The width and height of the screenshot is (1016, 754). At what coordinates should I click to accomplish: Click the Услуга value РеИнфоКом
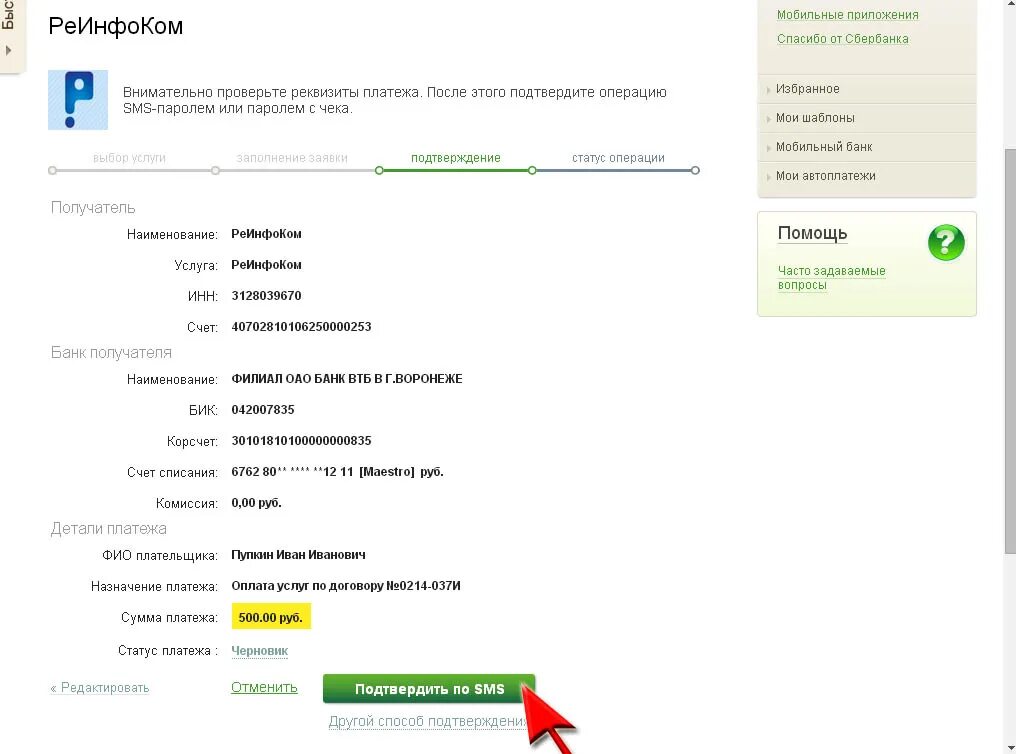[266, 265]
